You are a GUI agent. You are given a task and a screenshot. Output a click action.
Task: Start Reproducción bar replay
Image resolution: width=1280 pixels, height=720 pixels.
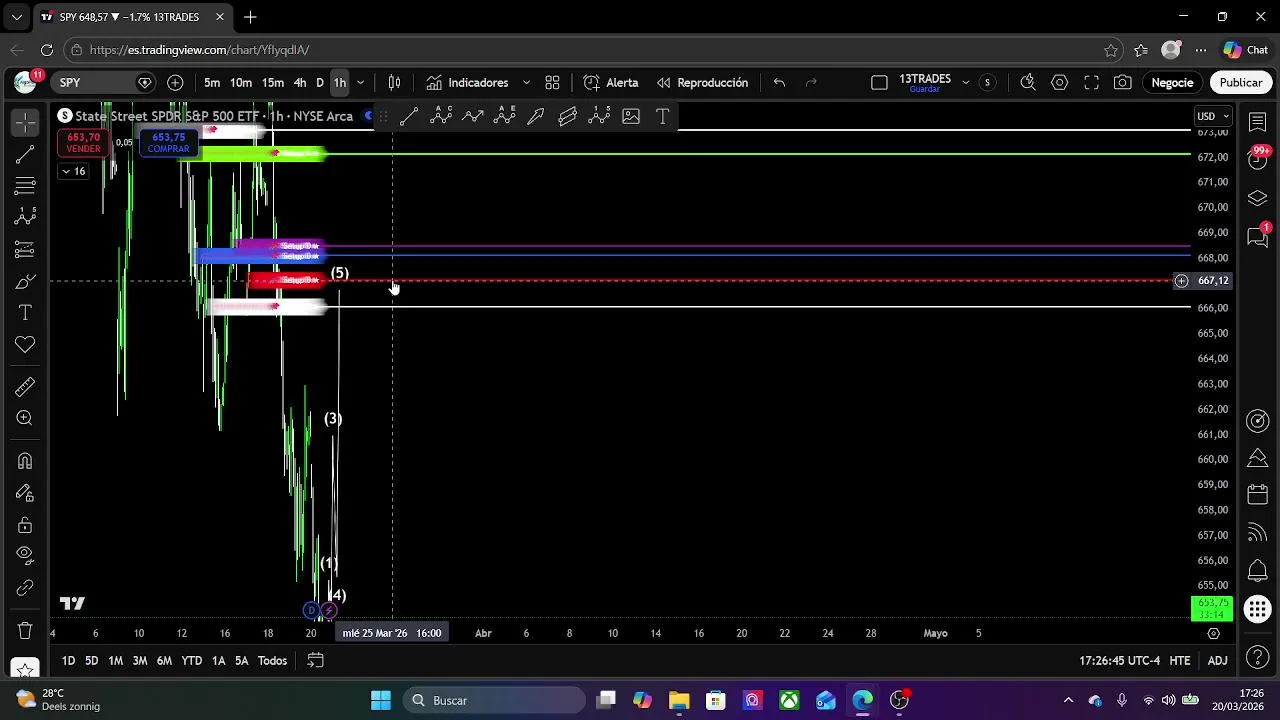tap(702, 83)
